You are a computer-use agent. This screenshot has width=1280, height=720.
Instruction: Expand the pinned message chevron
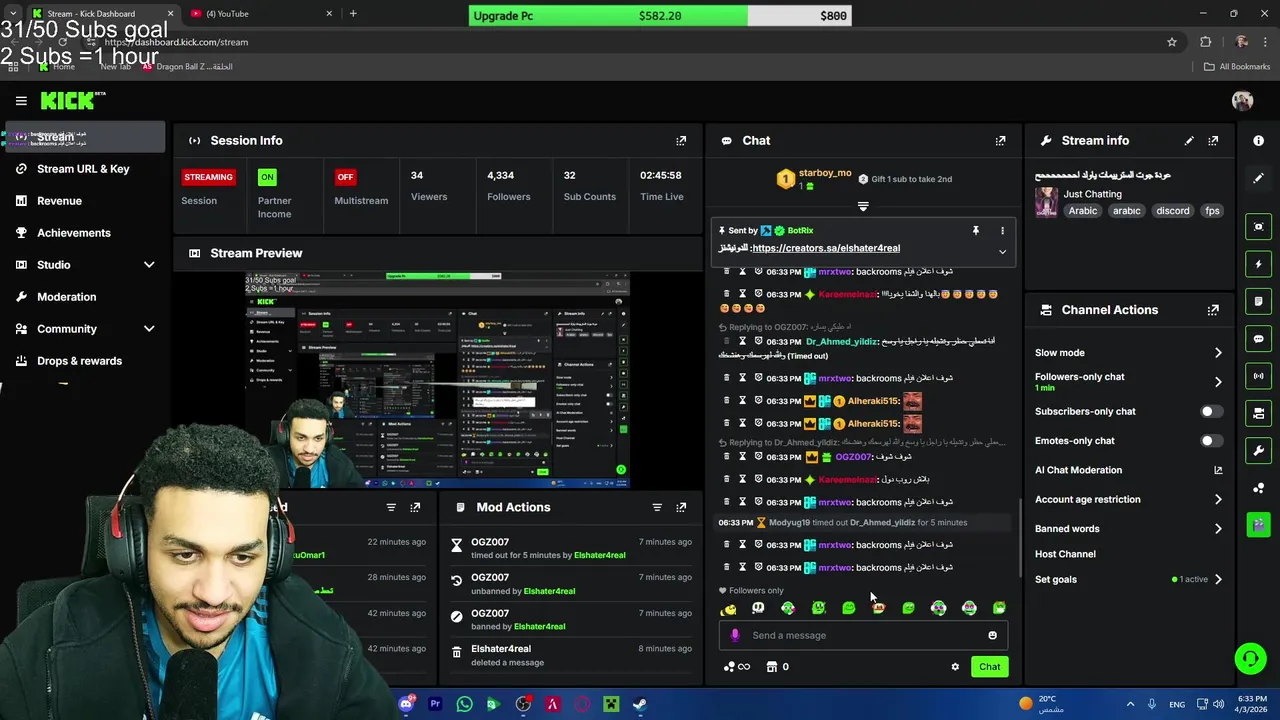point(1002,252)
